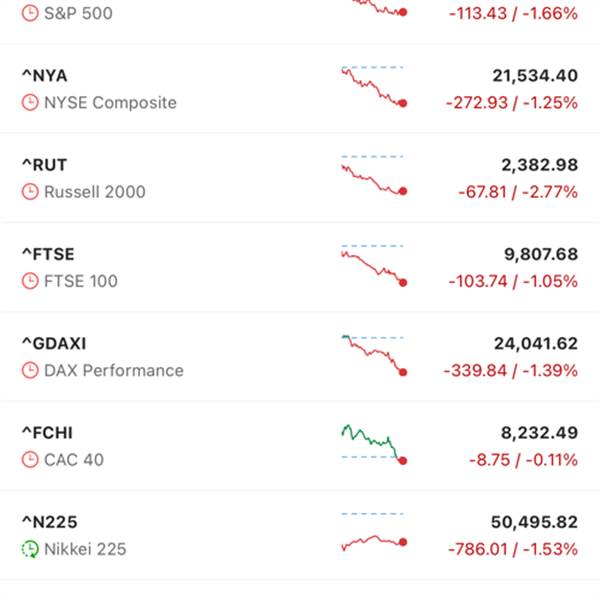Click the clock icon beside NYSE Composite
The height and width of the screenshot is (600, 600).
(29, 103)
